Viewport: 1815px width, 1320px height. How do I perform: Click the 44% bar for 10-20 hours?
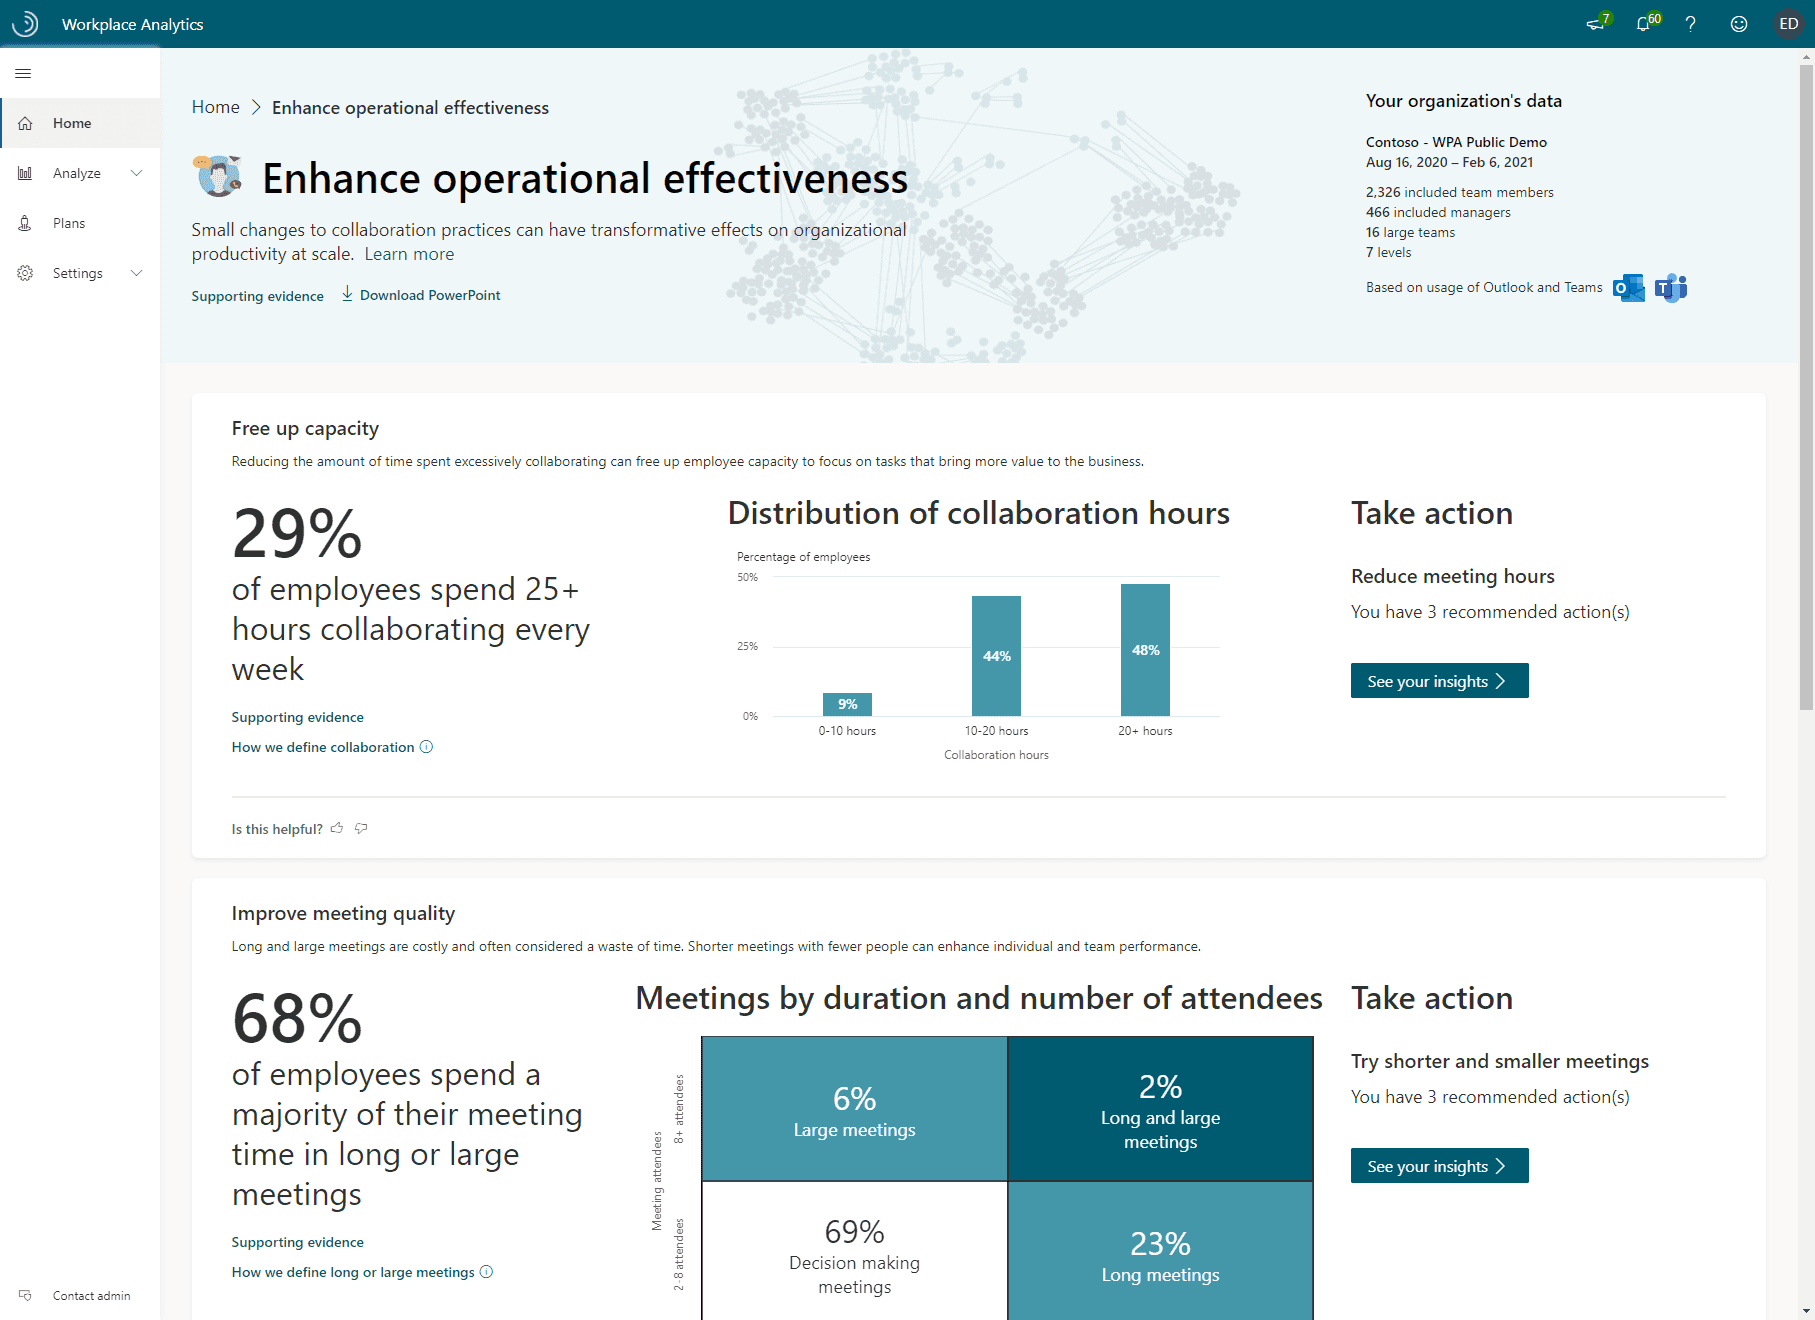pyautogui.click(x=996, y=656)
